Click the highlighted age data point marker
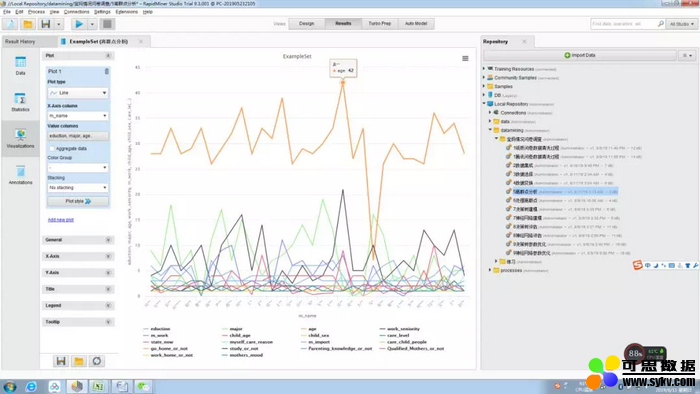Screen dimensions: 700x394 click(343, 83)
